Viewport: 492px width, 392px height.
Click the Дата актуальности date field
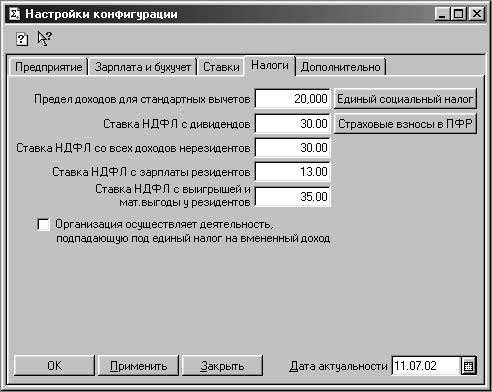coord(427,366)
